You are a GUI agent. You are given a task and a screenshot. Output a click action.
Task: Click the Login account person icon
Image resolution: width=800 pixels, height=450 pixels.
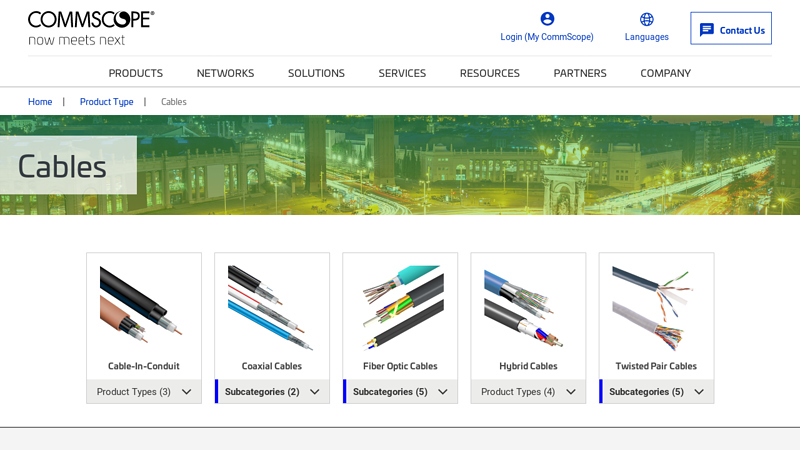[547, 19]
